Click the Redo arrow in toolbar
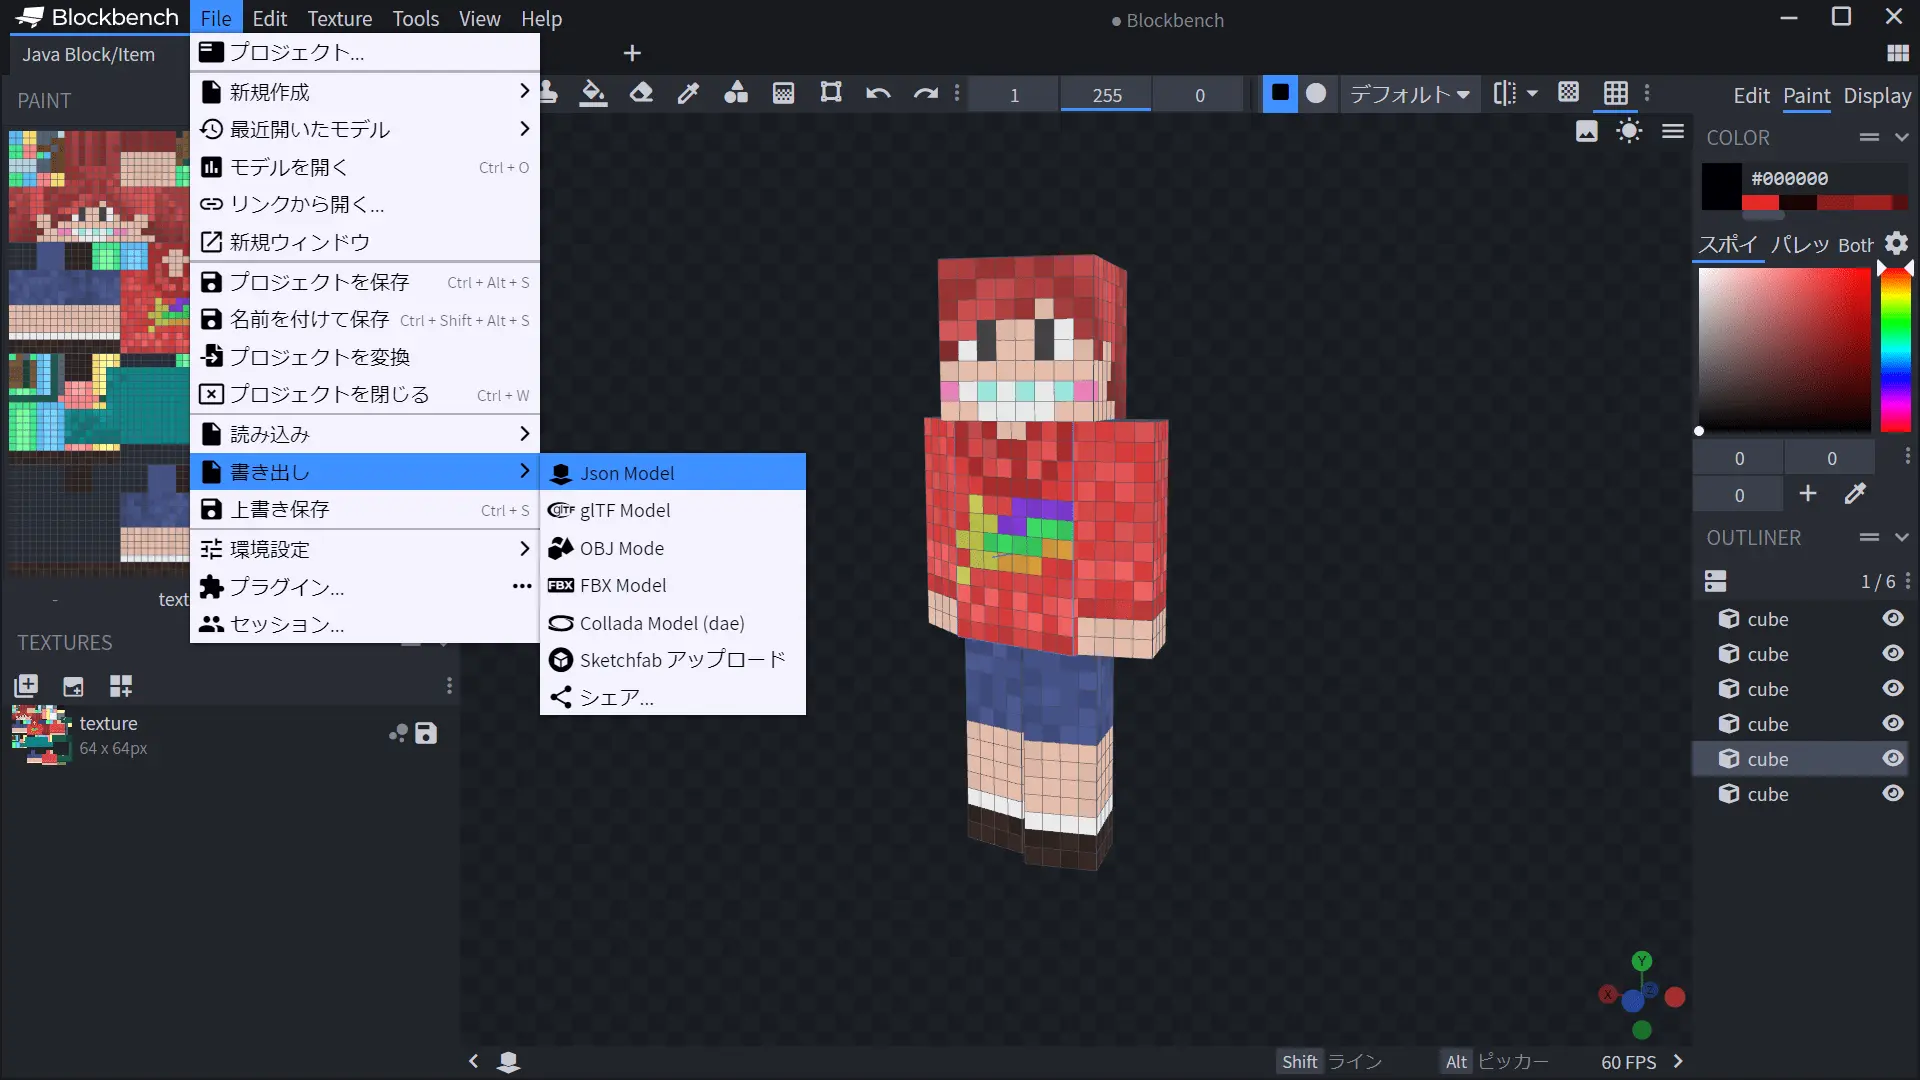The width and height of the screenshot is (1920, 1080). point(926,93)
